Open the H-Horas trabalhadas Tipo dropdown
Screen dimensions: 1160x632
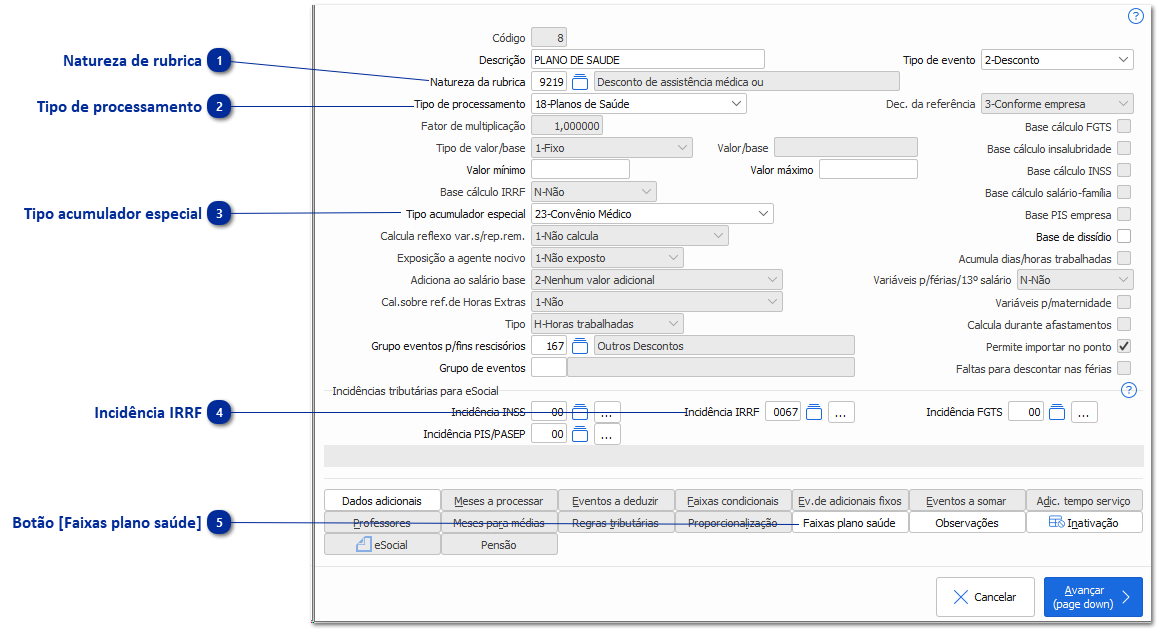tap(607, 323)
